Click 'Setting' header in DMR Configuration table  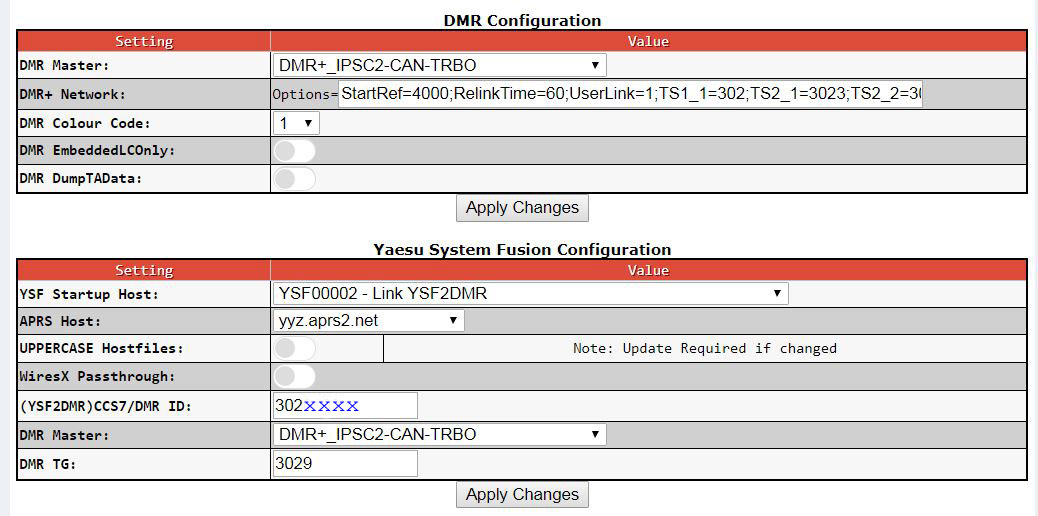pos(144,41)
